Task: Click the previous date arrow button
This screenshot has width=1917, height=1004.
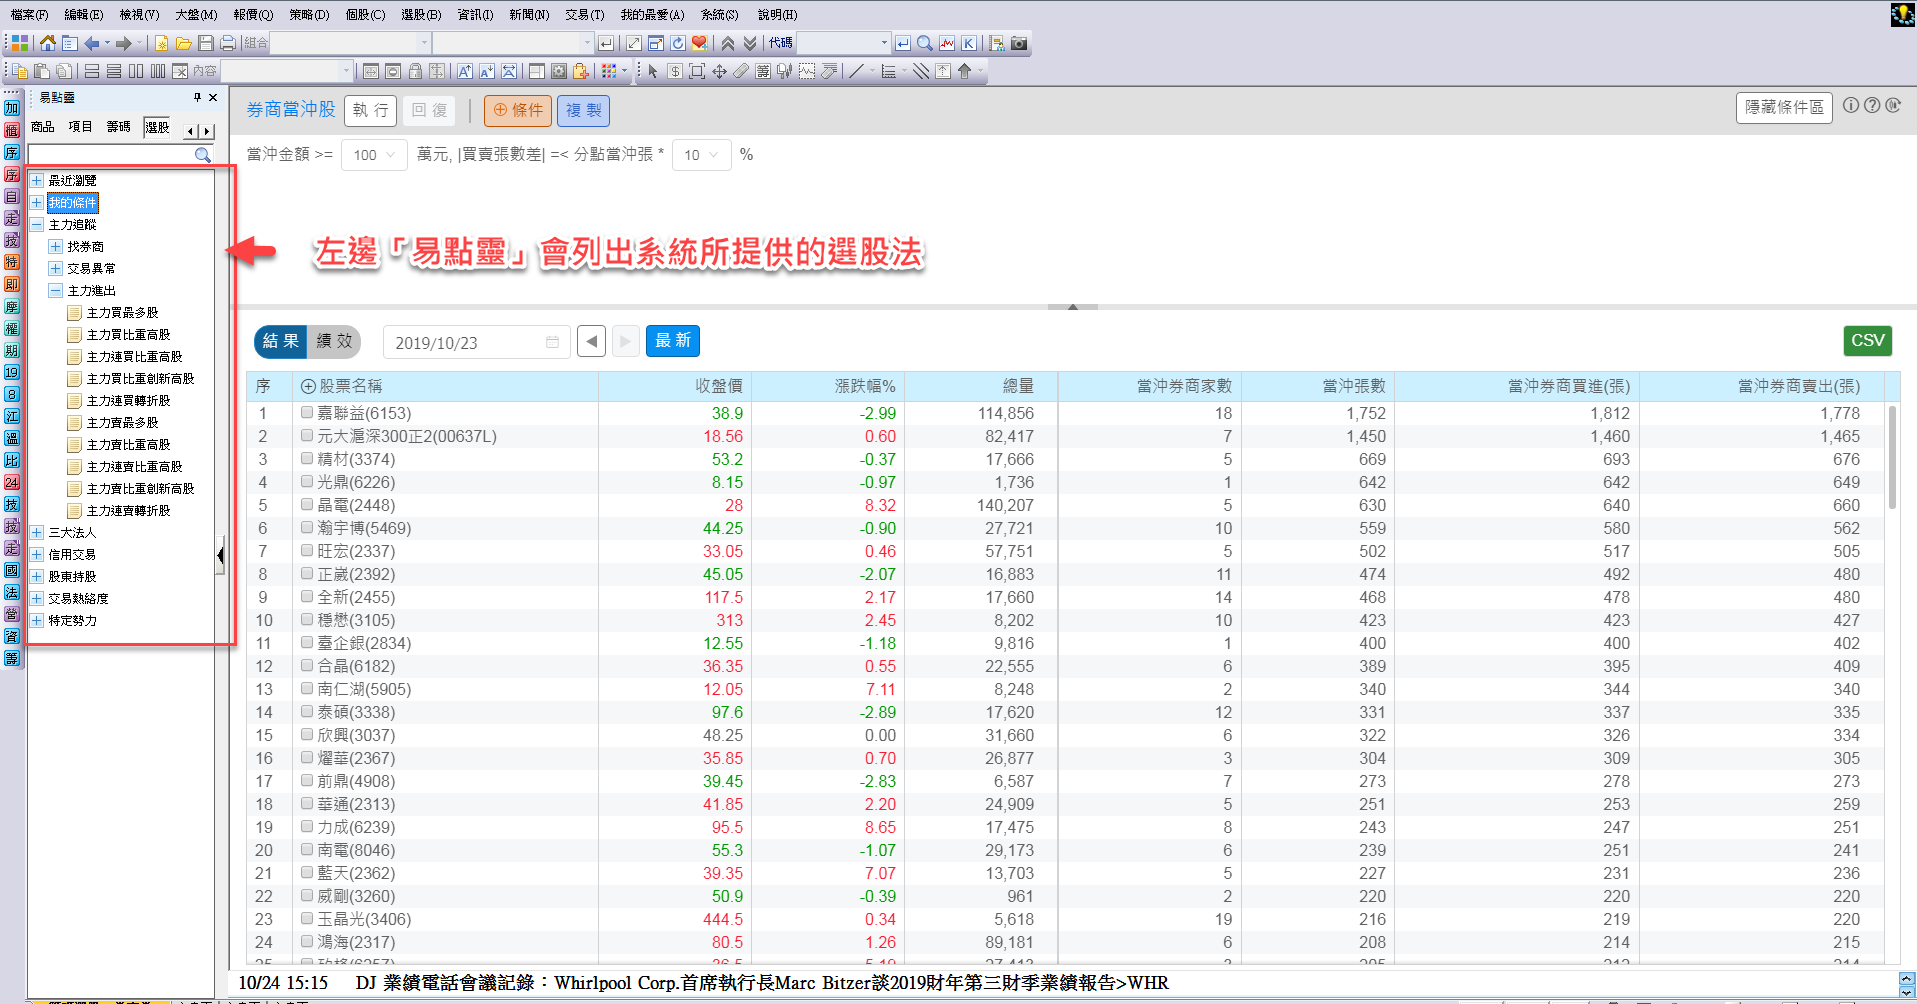Action: click(592, 341)
